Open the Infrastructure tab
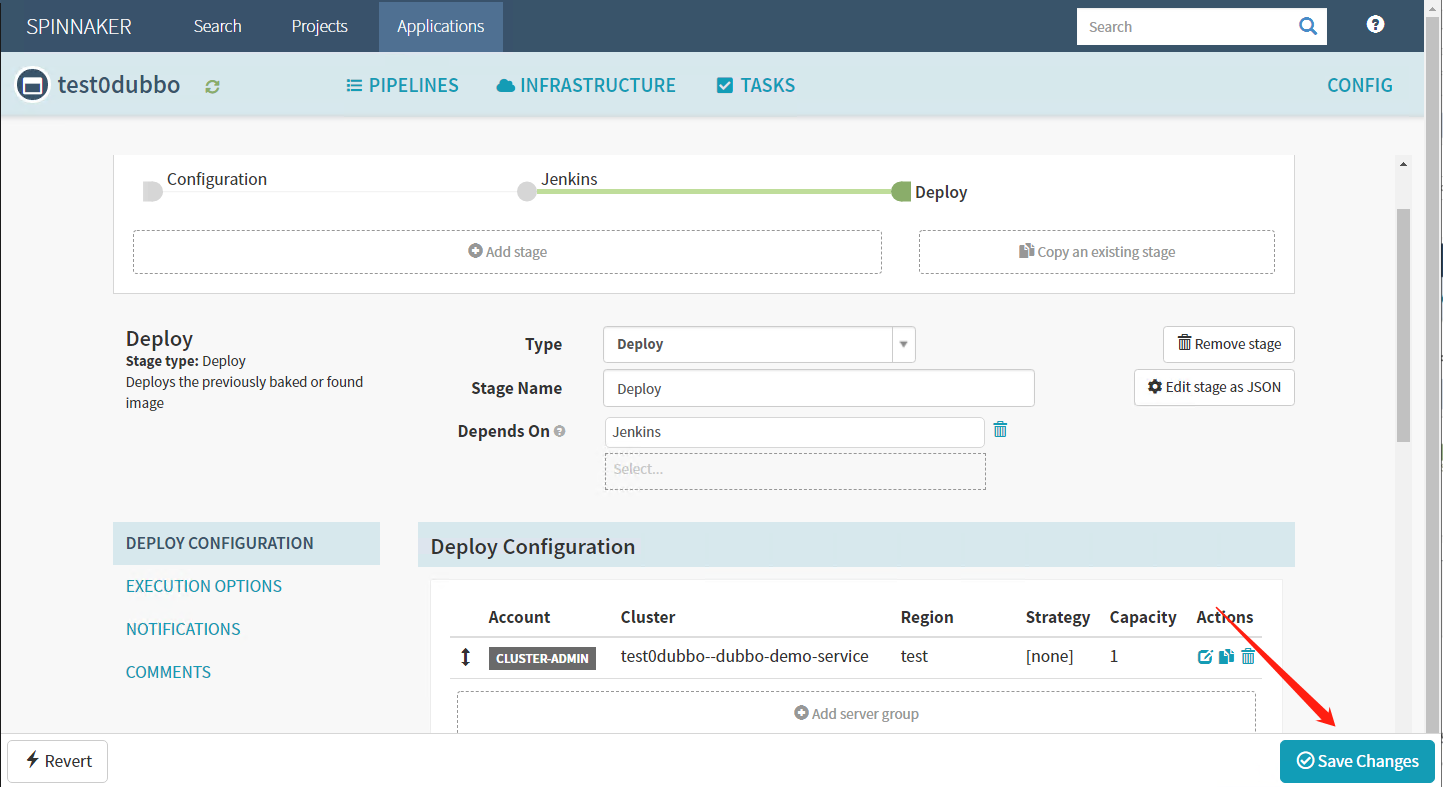 click(x=586, y=86)
